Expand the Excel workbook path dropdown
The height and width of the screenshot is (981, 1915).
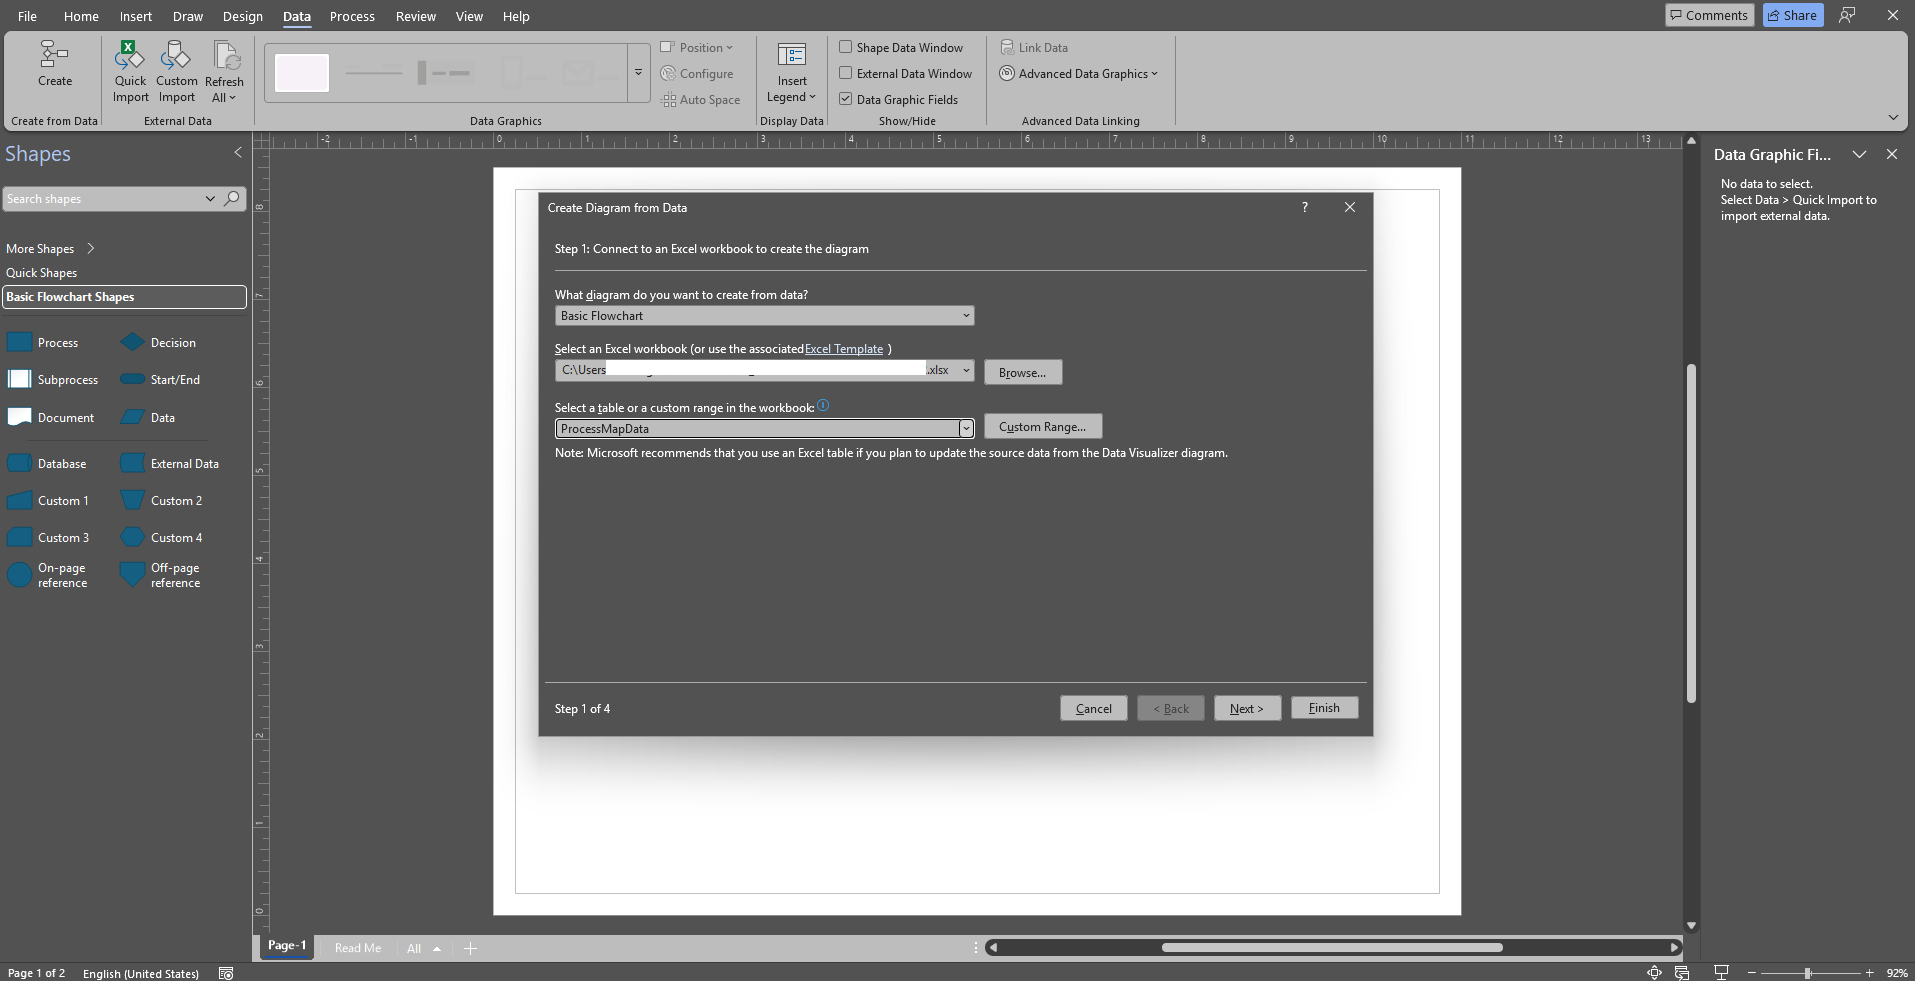(966, 370)
